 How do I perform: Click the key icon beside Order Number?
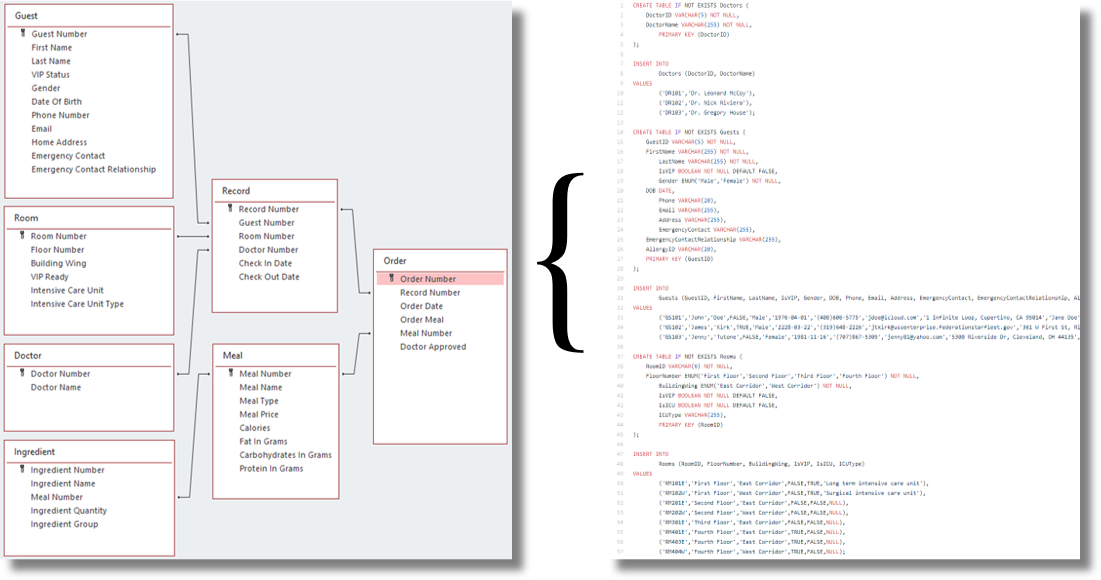pos(390,279)
